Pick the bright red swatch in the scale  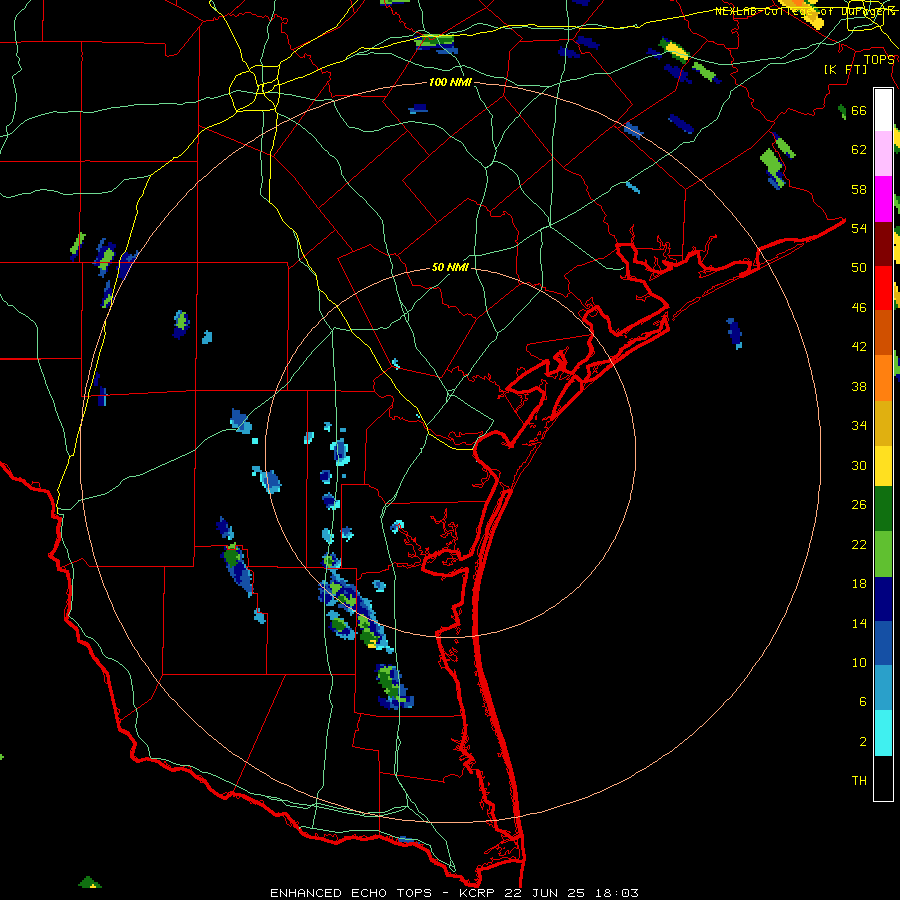click(x=883, y=288)
